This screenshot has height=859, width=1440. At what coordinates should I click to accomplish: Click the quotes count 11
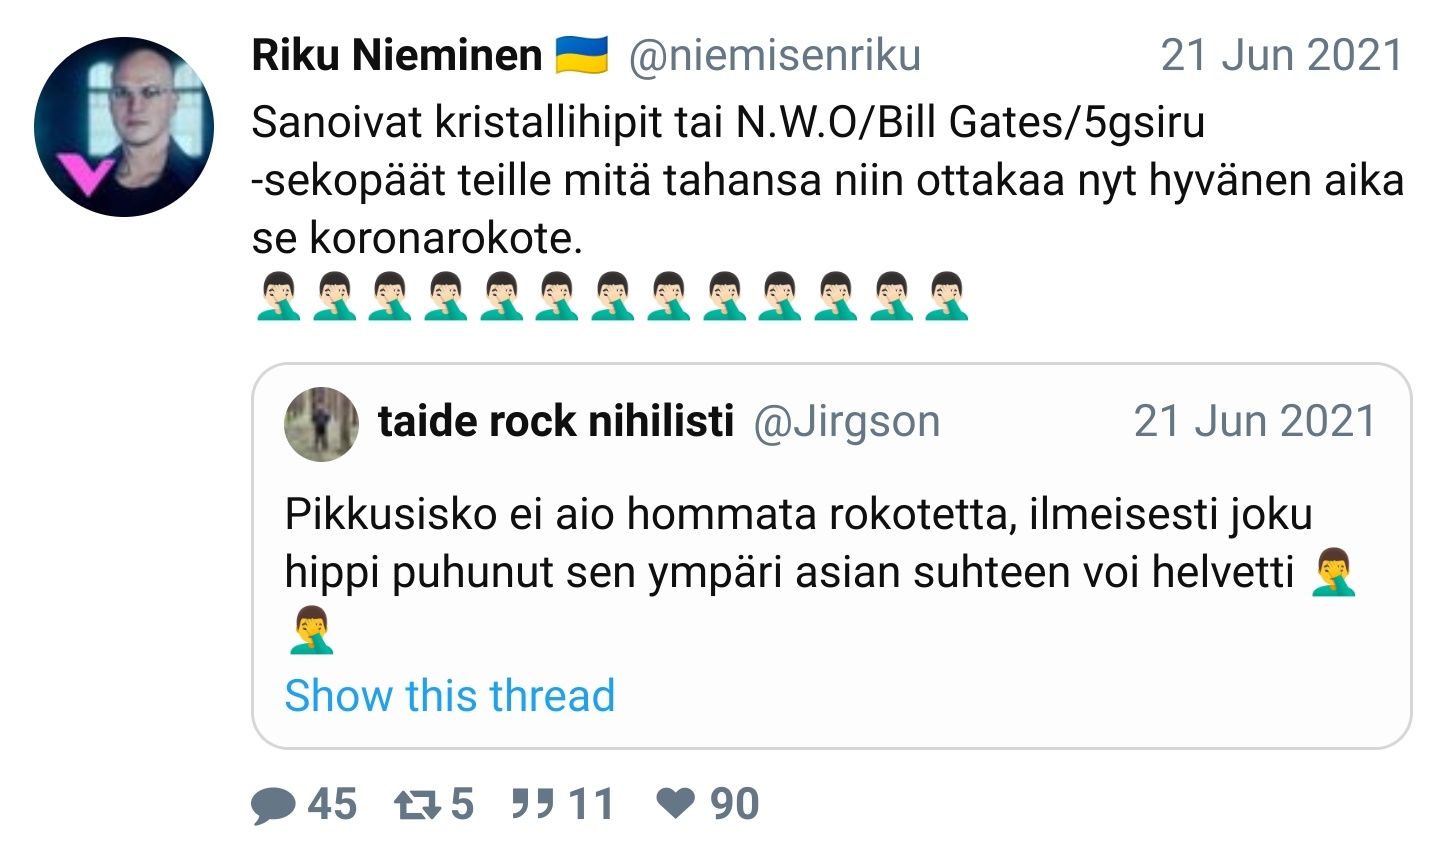[590, 804]
